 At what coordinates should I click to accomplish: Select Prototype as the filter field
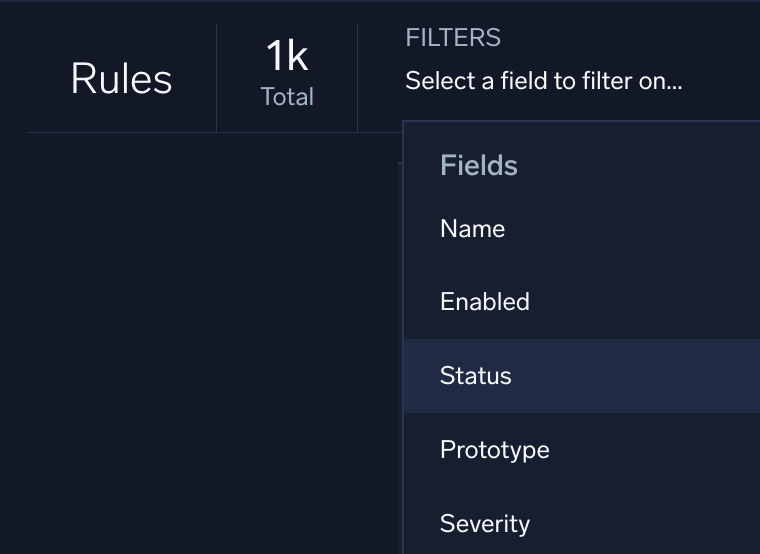coord(494,450)
